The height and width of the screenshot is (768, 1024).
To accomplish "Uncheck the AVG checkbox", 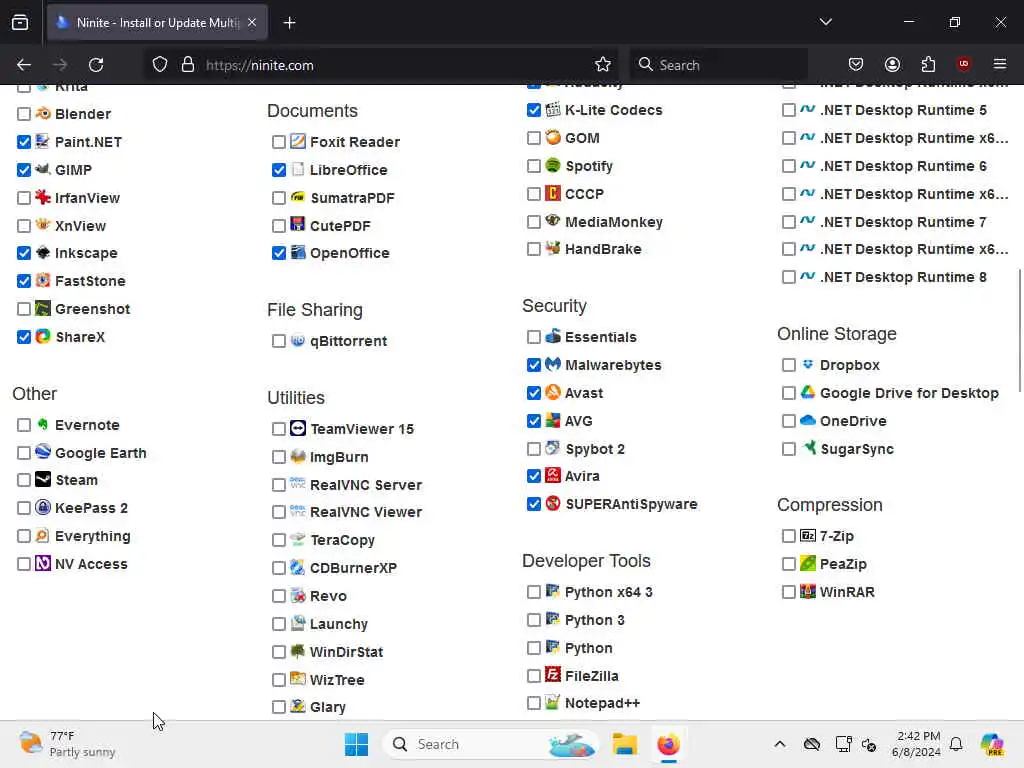I will (534, 421).
